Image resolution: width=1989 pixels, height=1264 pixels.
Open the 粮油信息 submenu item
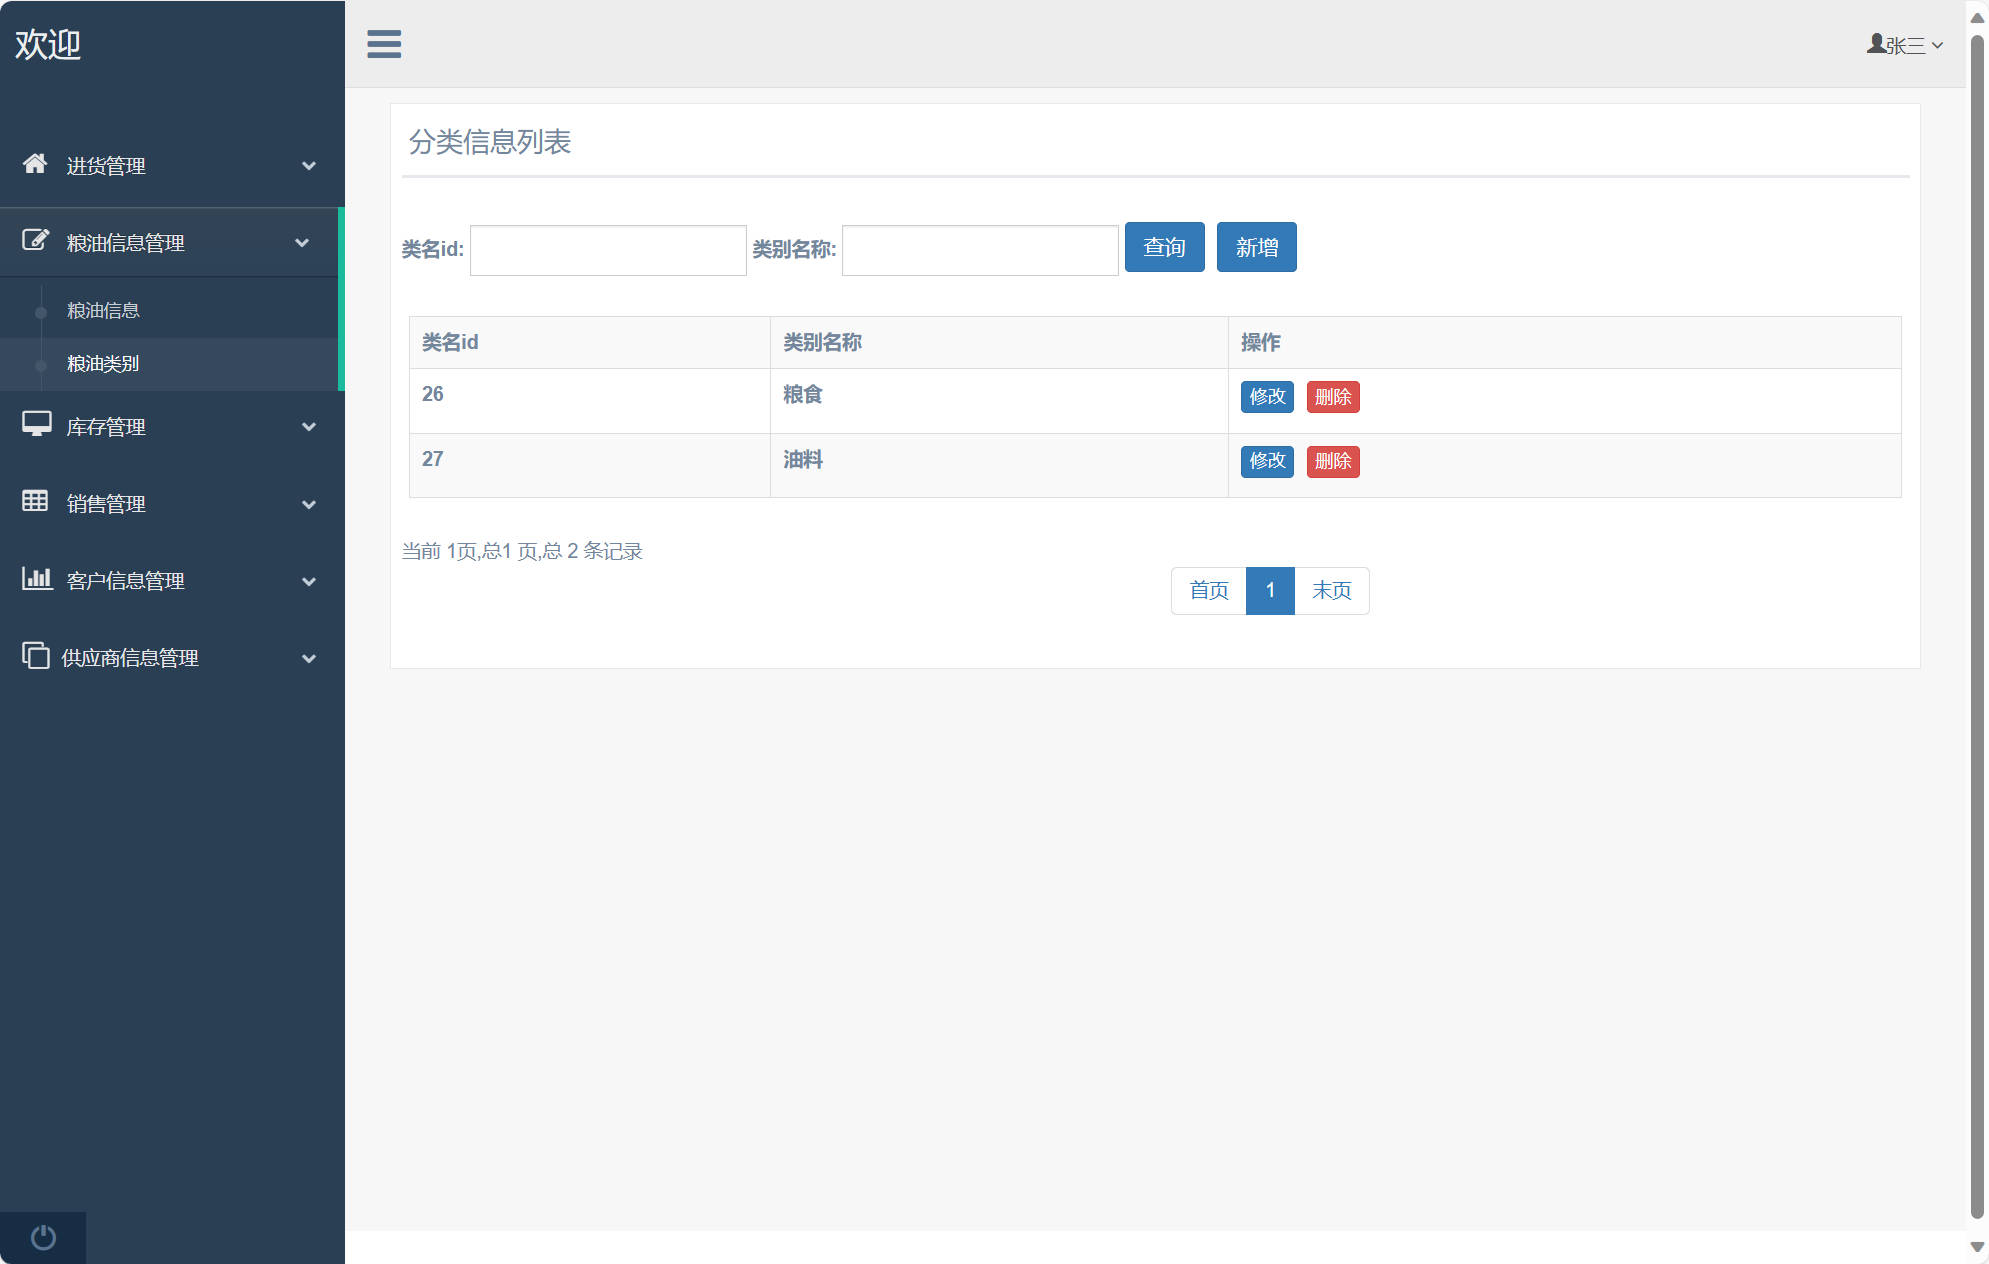point(103,311)
